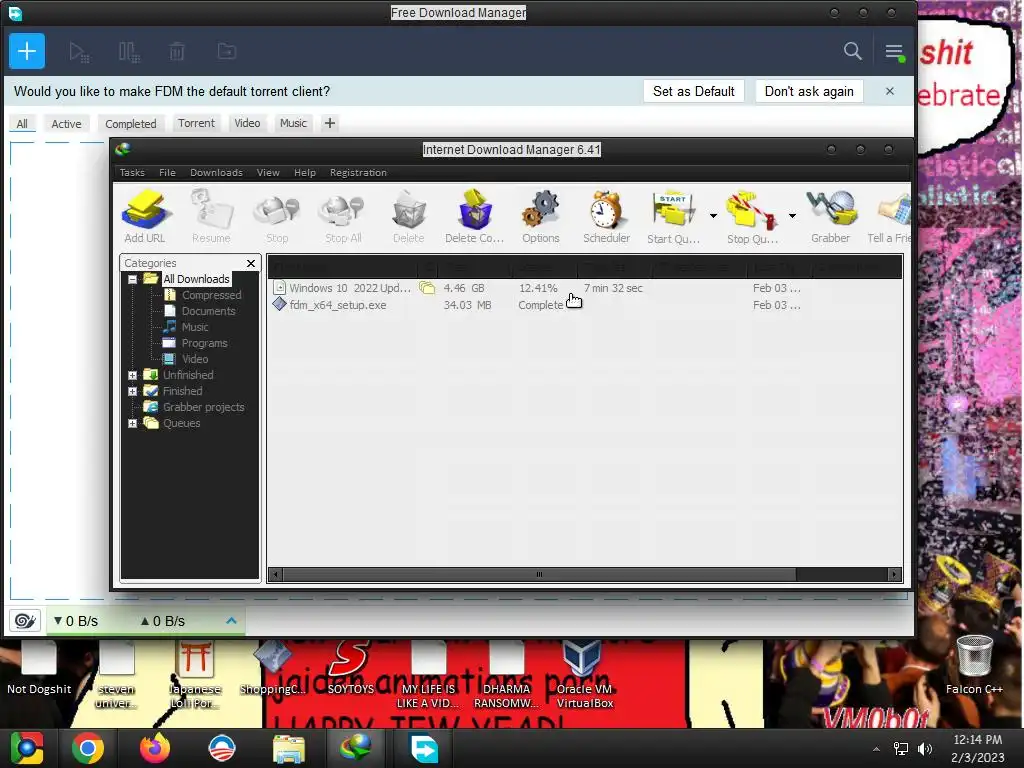Add a new FDM filter tab
The image size is (1024, 768).
(330, 123)
